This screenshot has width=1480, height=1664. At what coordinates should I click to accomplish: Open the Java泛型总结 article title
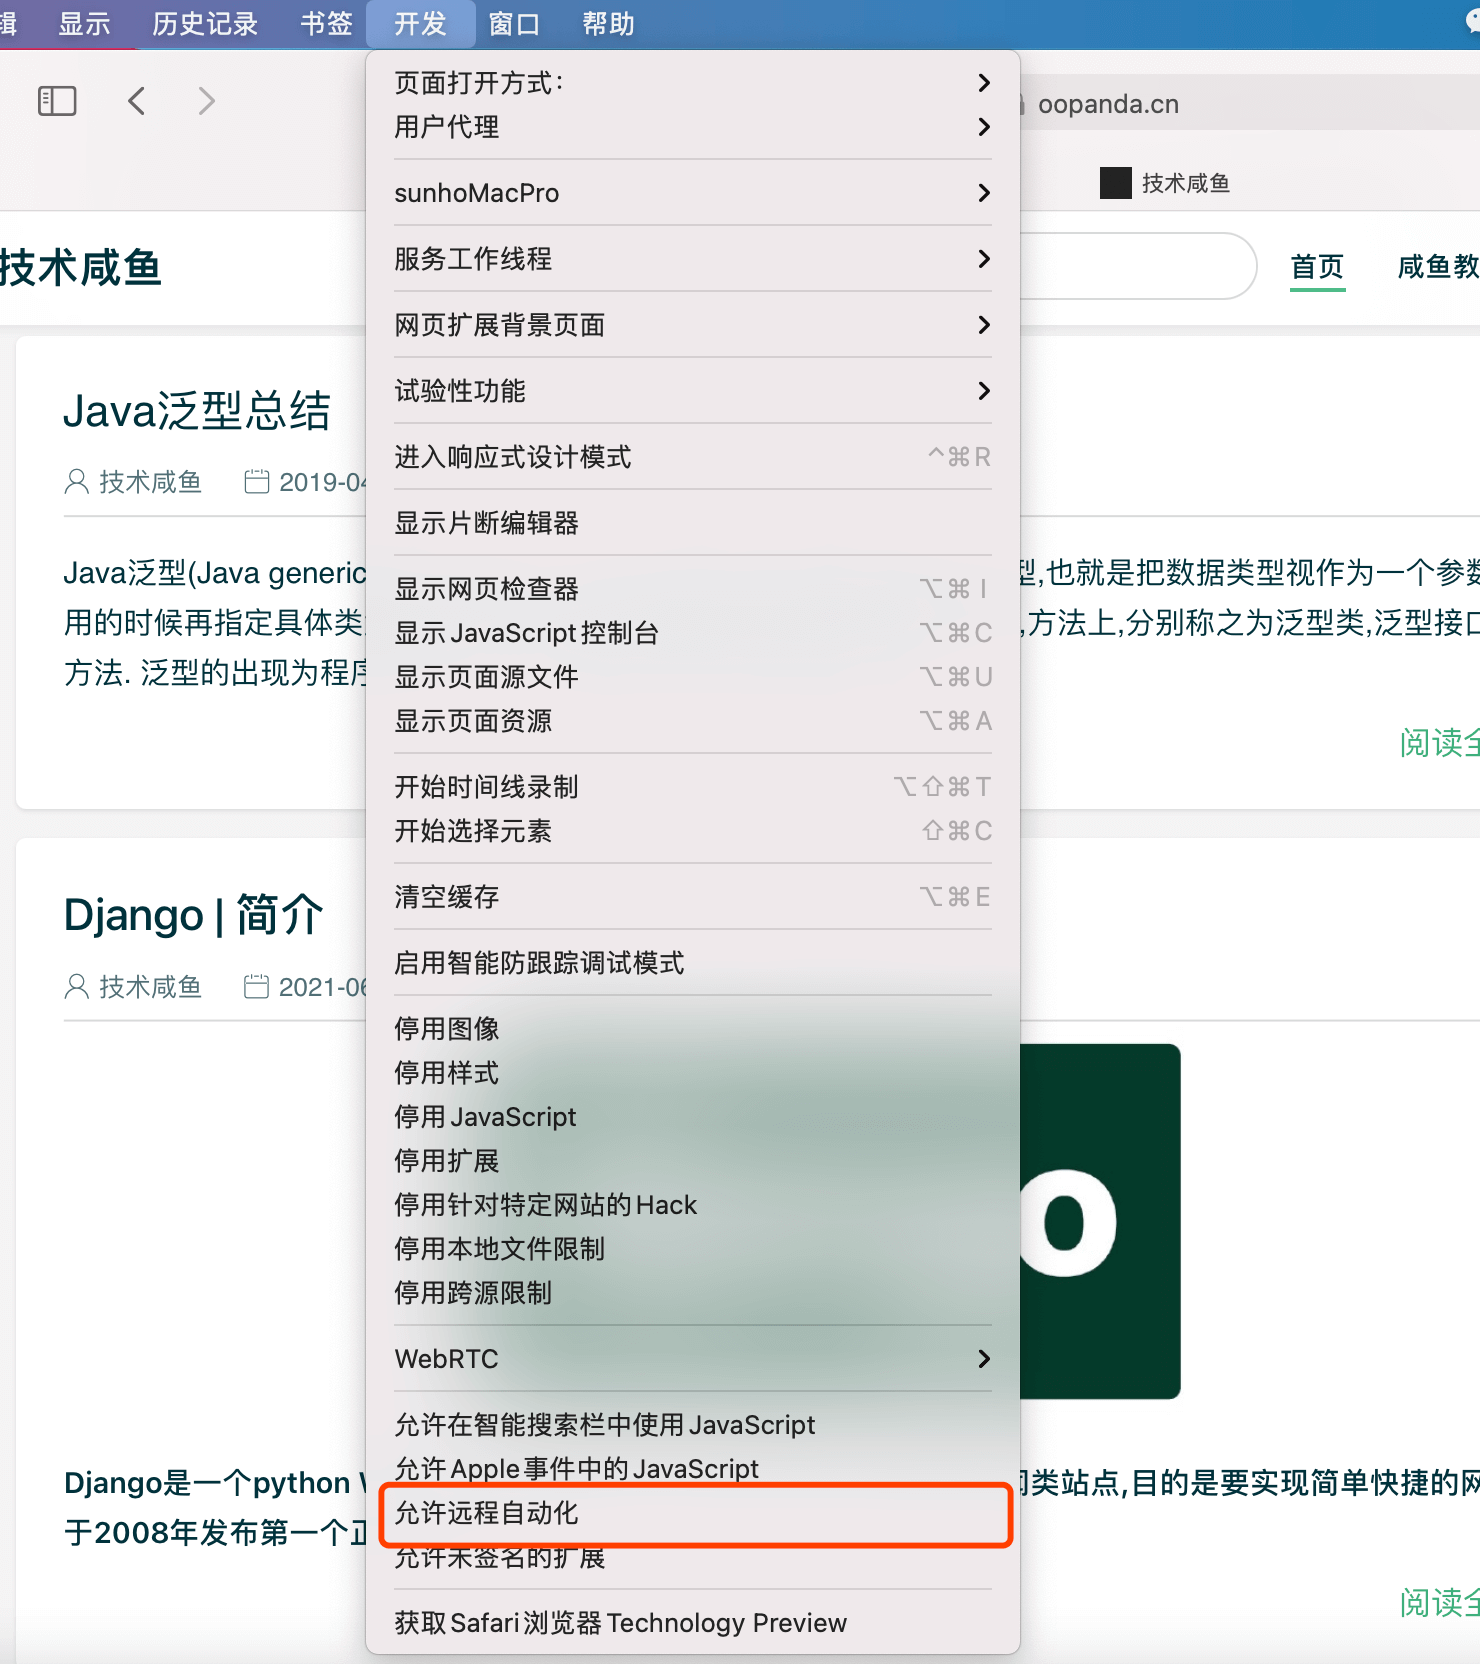[197, 411]
